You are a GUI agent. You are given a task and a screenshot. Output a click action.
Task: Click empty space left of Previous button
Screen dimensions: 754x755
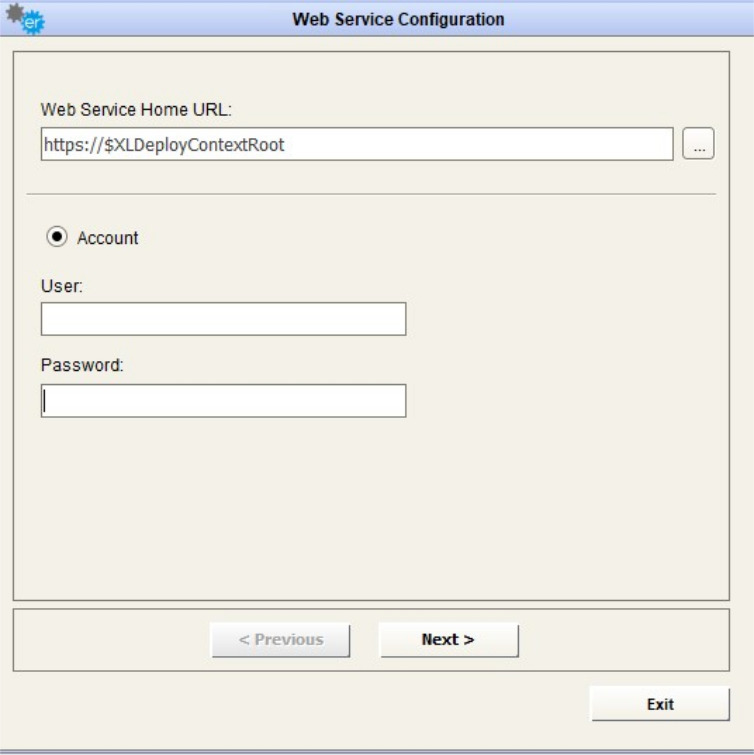110,640
